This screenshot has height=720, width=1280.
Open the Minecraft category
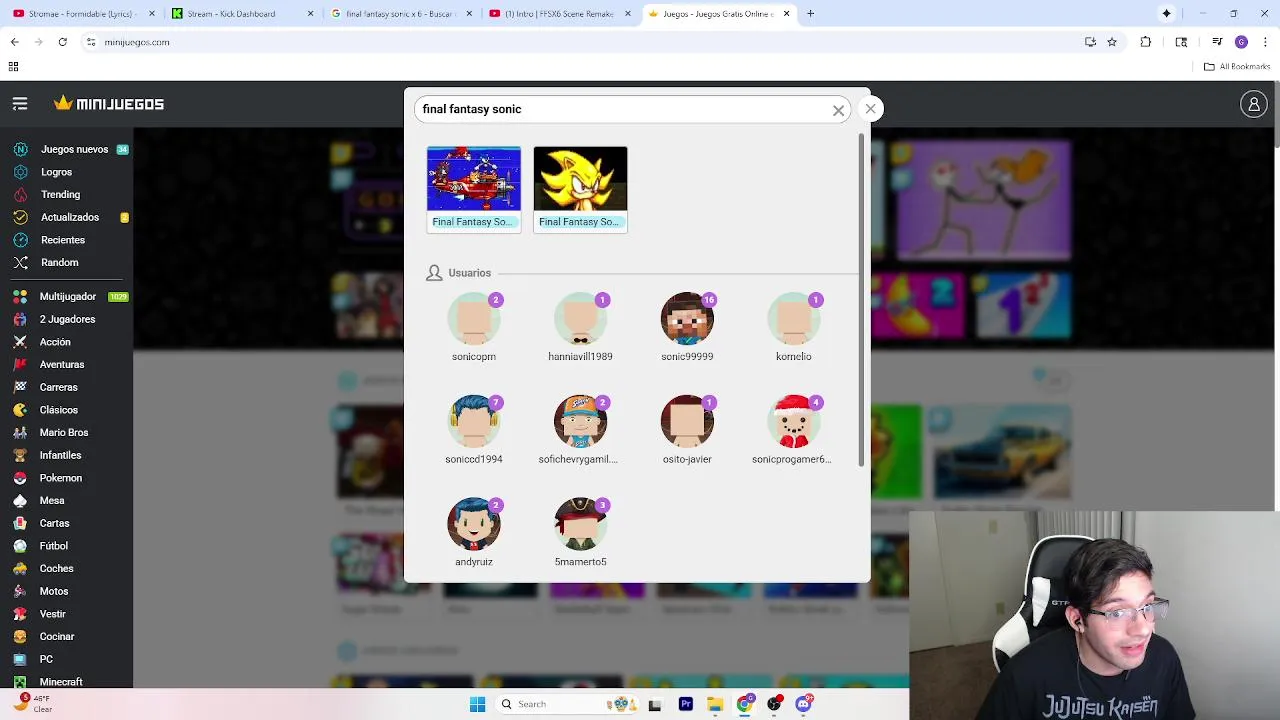pos(61,682)
